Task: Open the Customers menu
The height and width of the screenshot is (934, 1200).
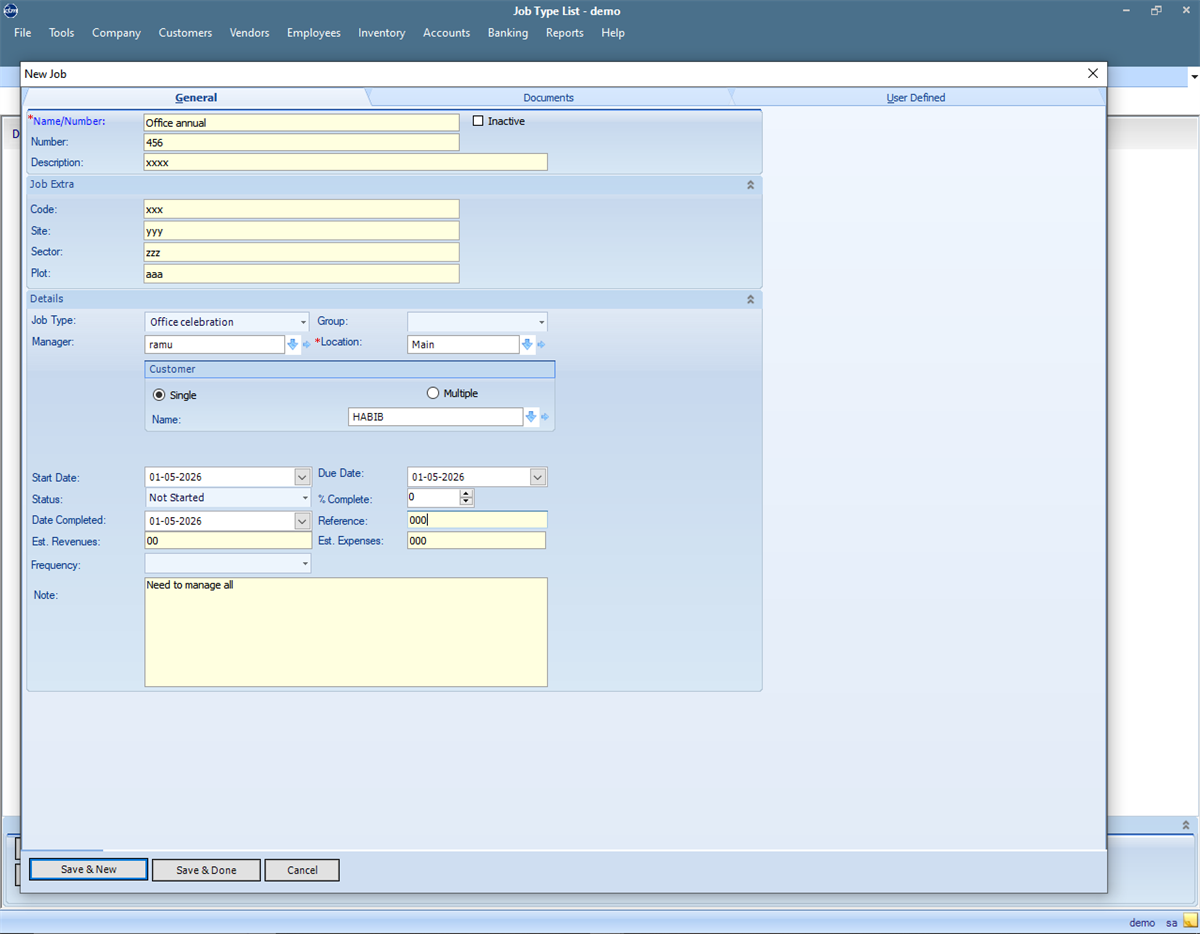Action: (x=185, y=33)
